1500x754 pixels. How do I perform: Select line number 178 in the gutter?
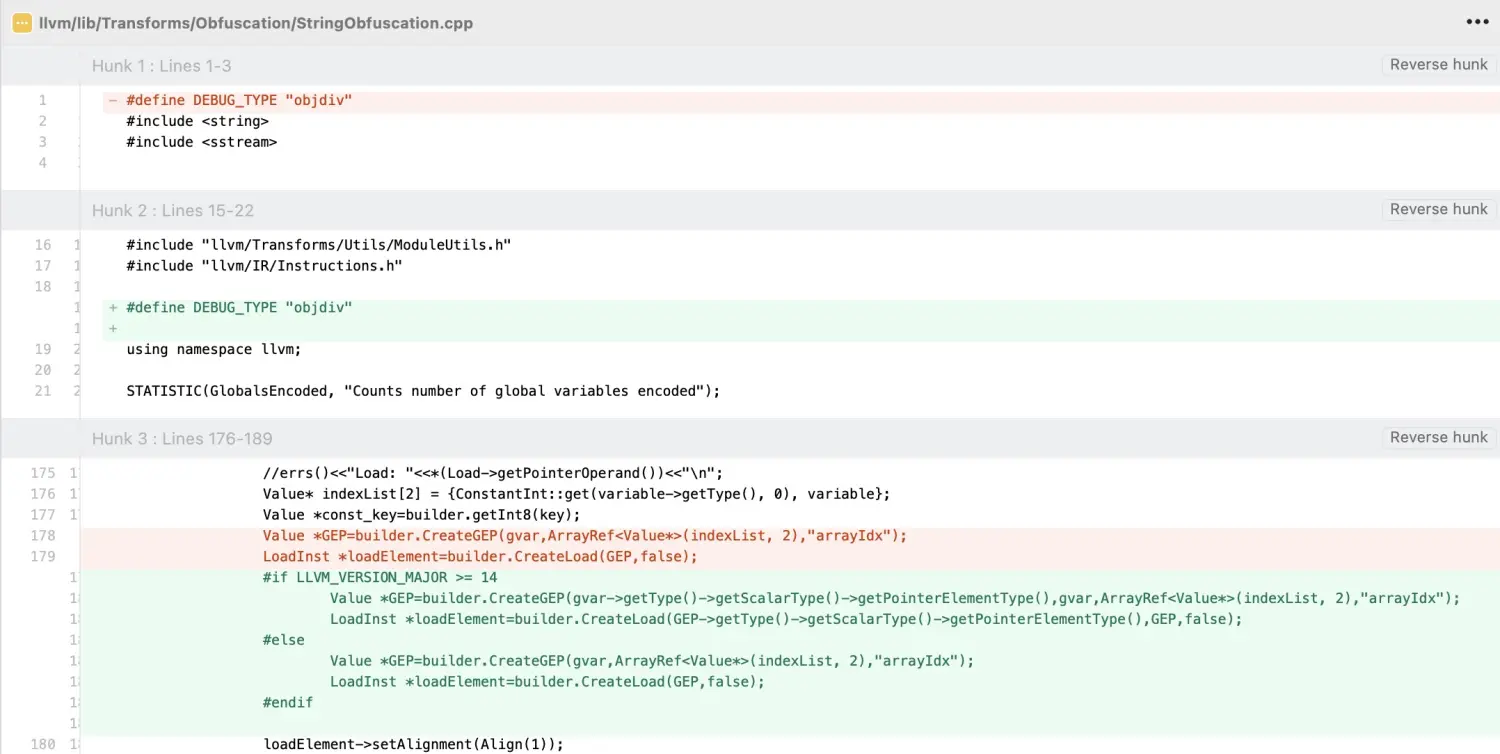click(x=43, y=536)
